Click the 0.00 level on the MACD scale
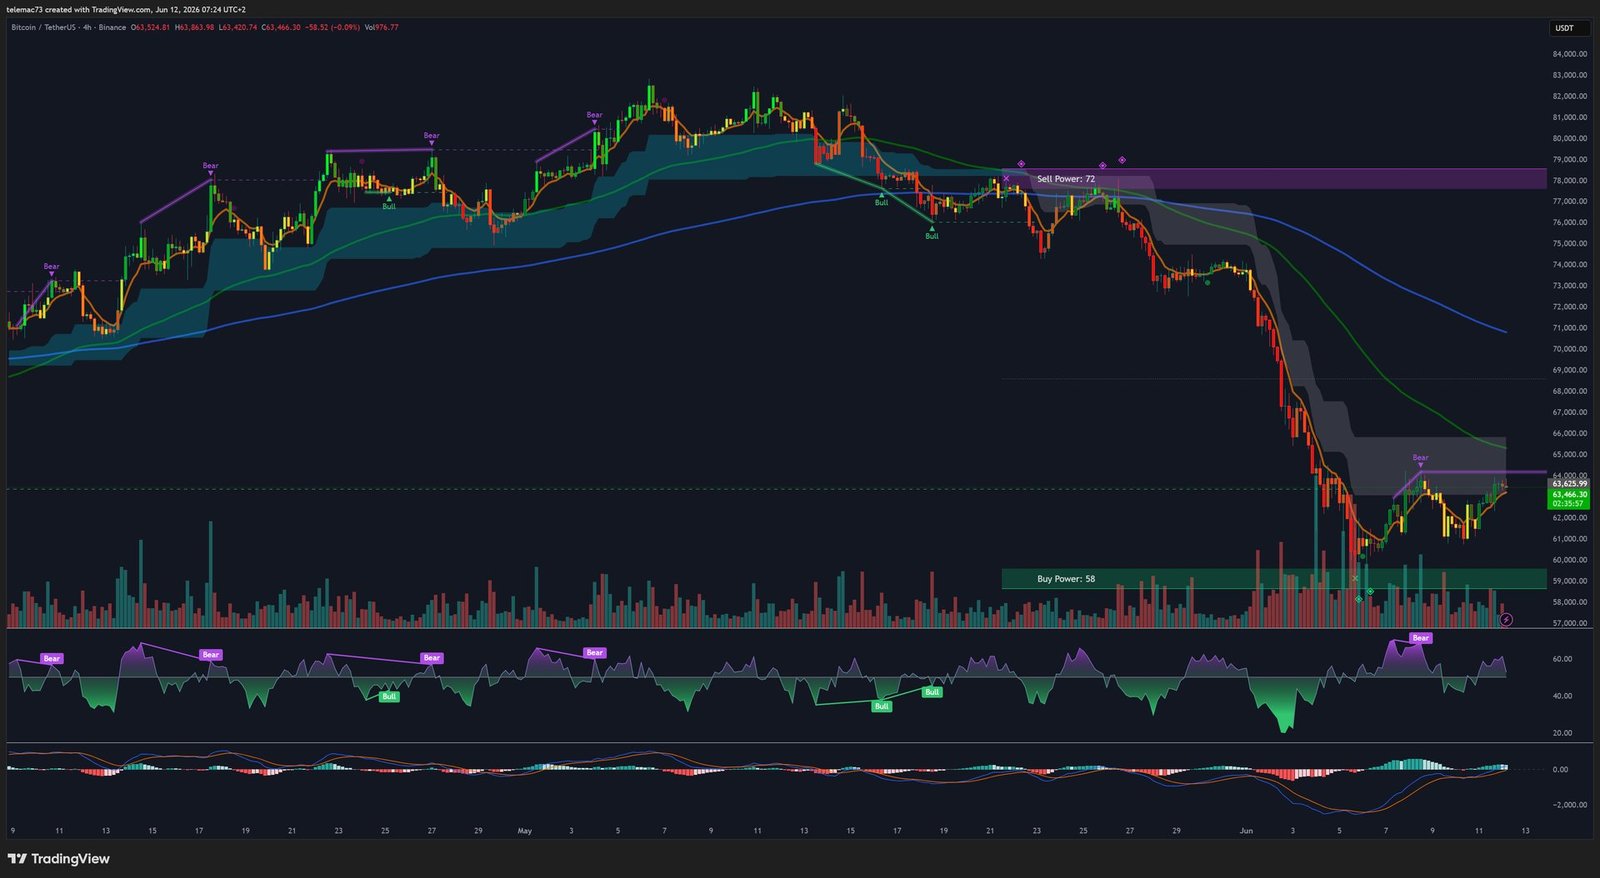The image size is (1600, 878). [1560, 770]
